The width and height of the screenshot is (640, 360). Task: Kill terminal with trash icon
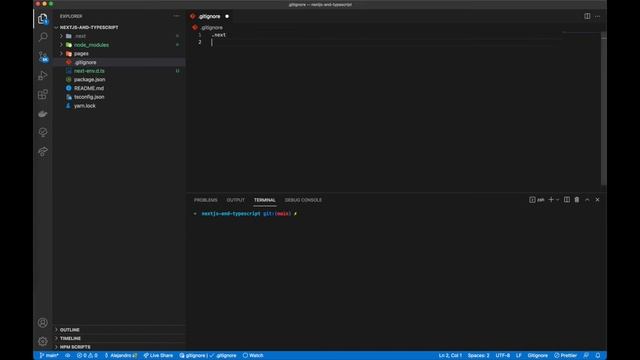pyautogui.click(x=577, y=200)
